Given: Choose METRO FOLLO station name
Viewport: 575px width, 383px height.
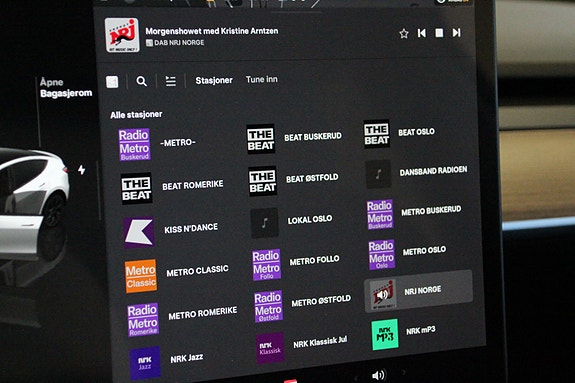Looking at the screenshot, I should coord(314,260).
